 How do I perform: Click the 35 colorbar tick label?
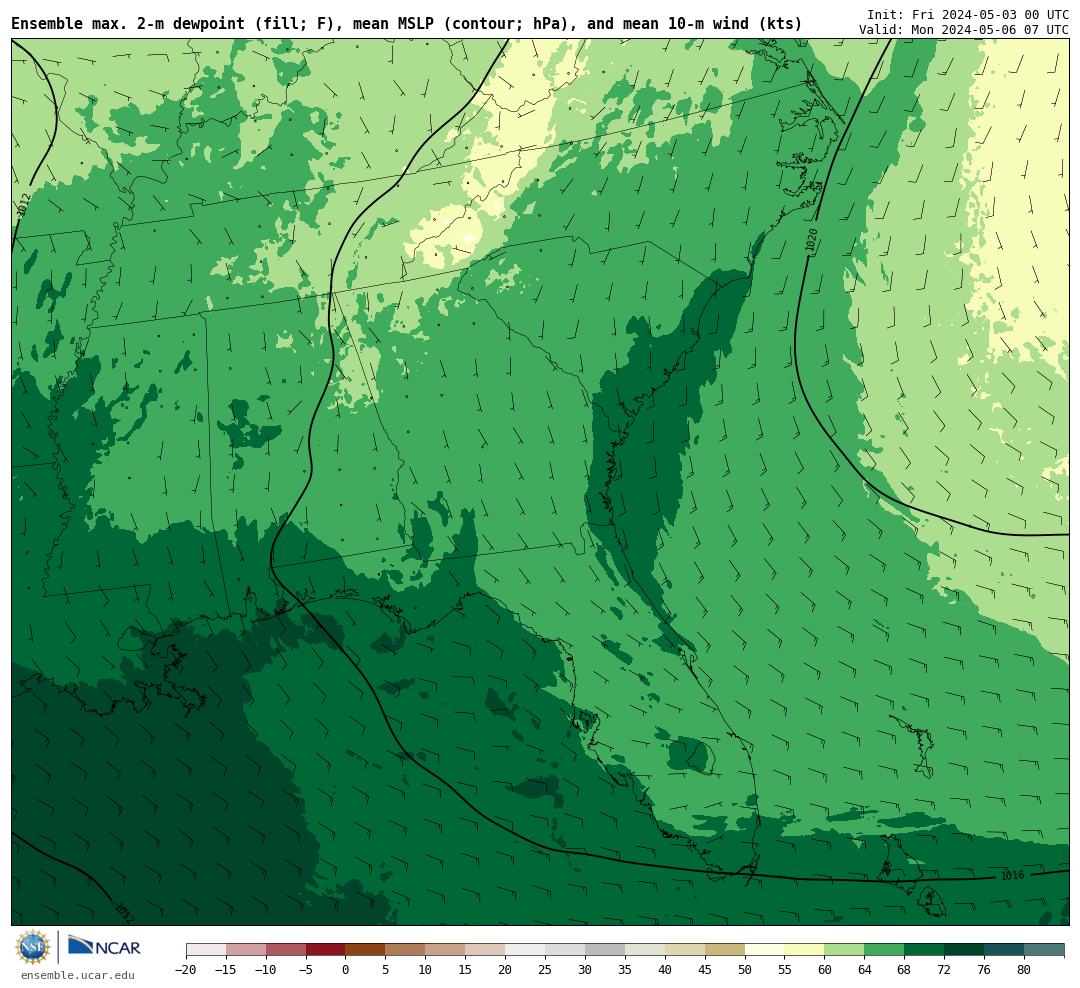tap(625, 969)
